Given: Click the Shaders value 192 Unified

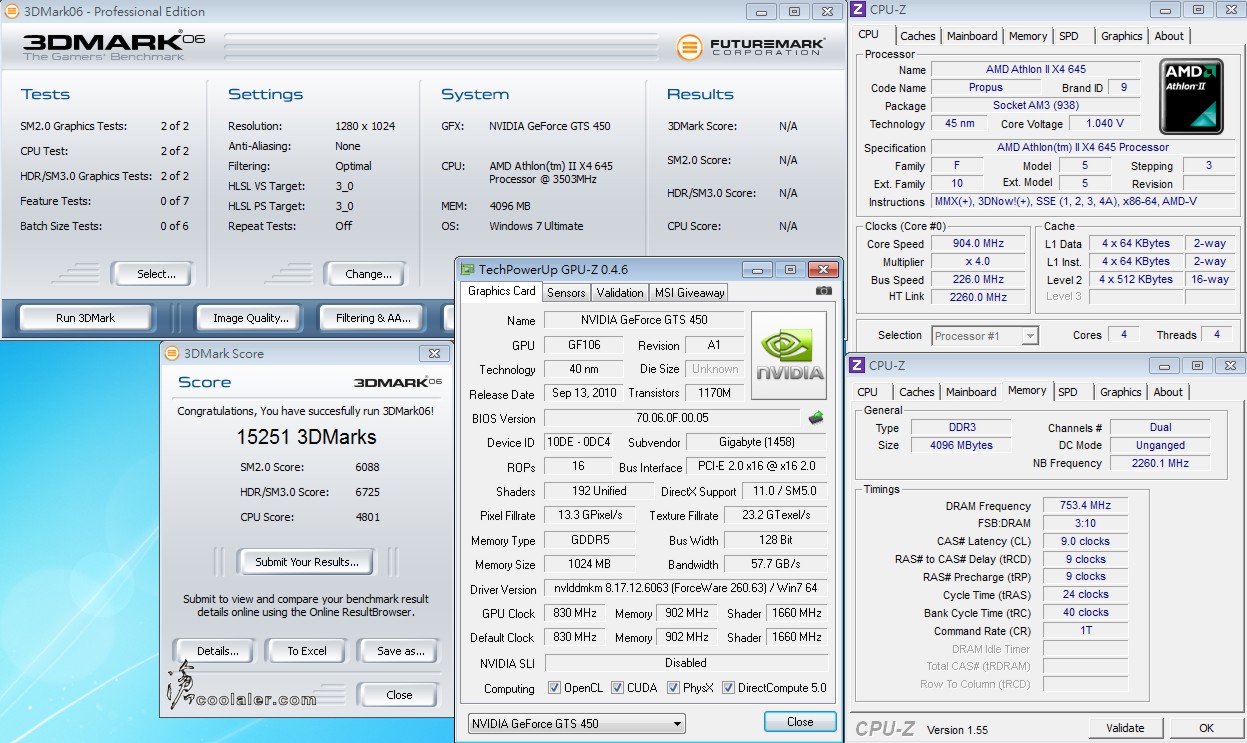Looking at the screenshot, I should (x=598, y=491).
